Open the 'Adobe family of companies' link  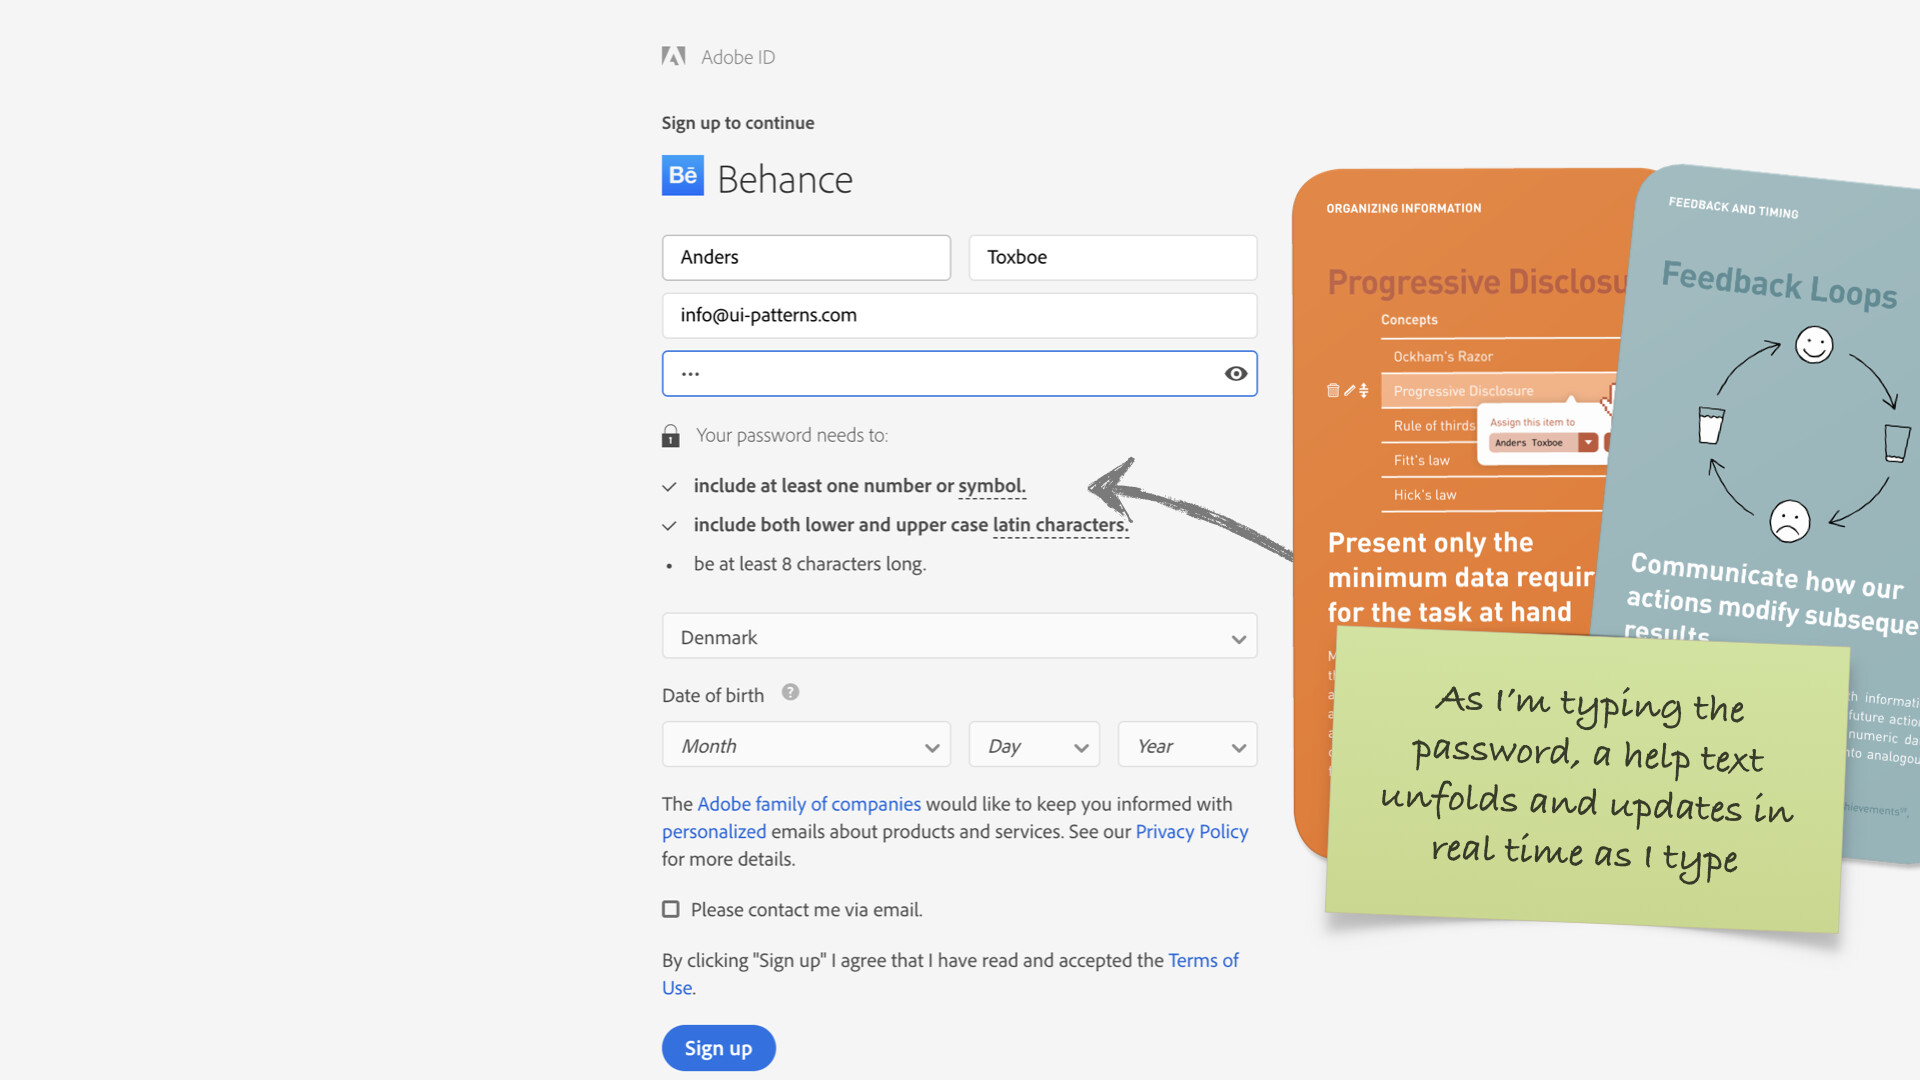[x=808, y=804]
